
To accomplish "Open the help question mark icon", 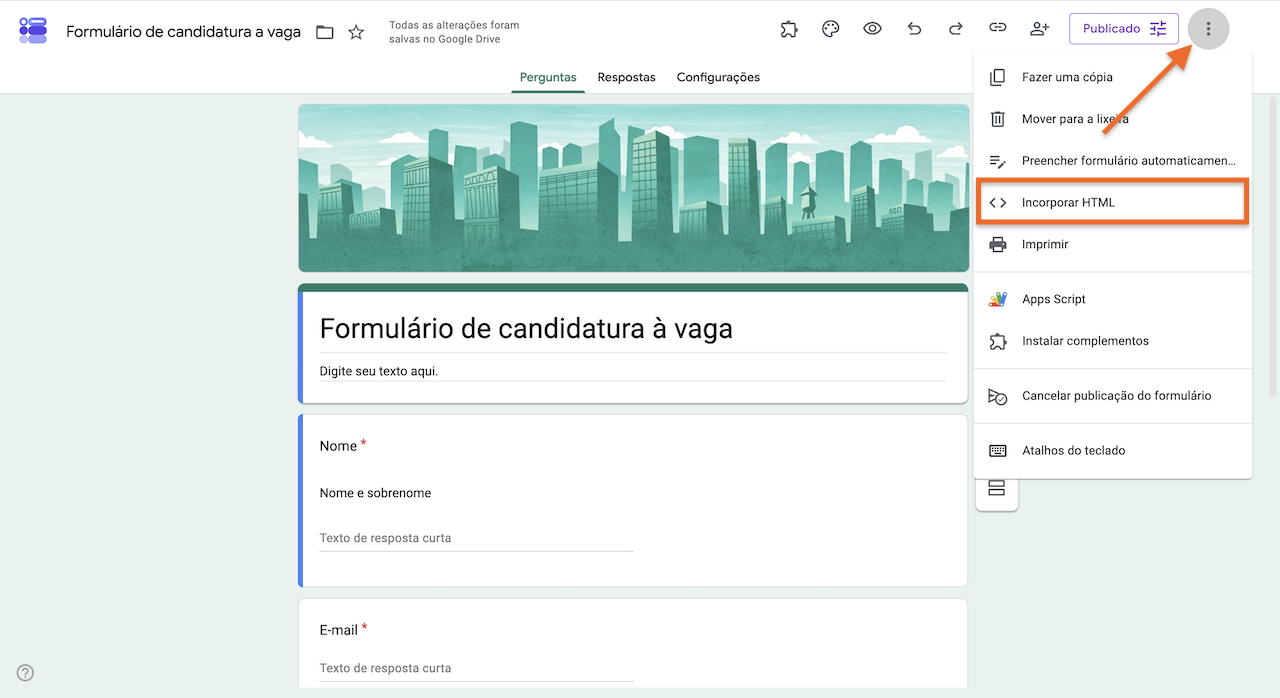I will [x=26, y=673].
